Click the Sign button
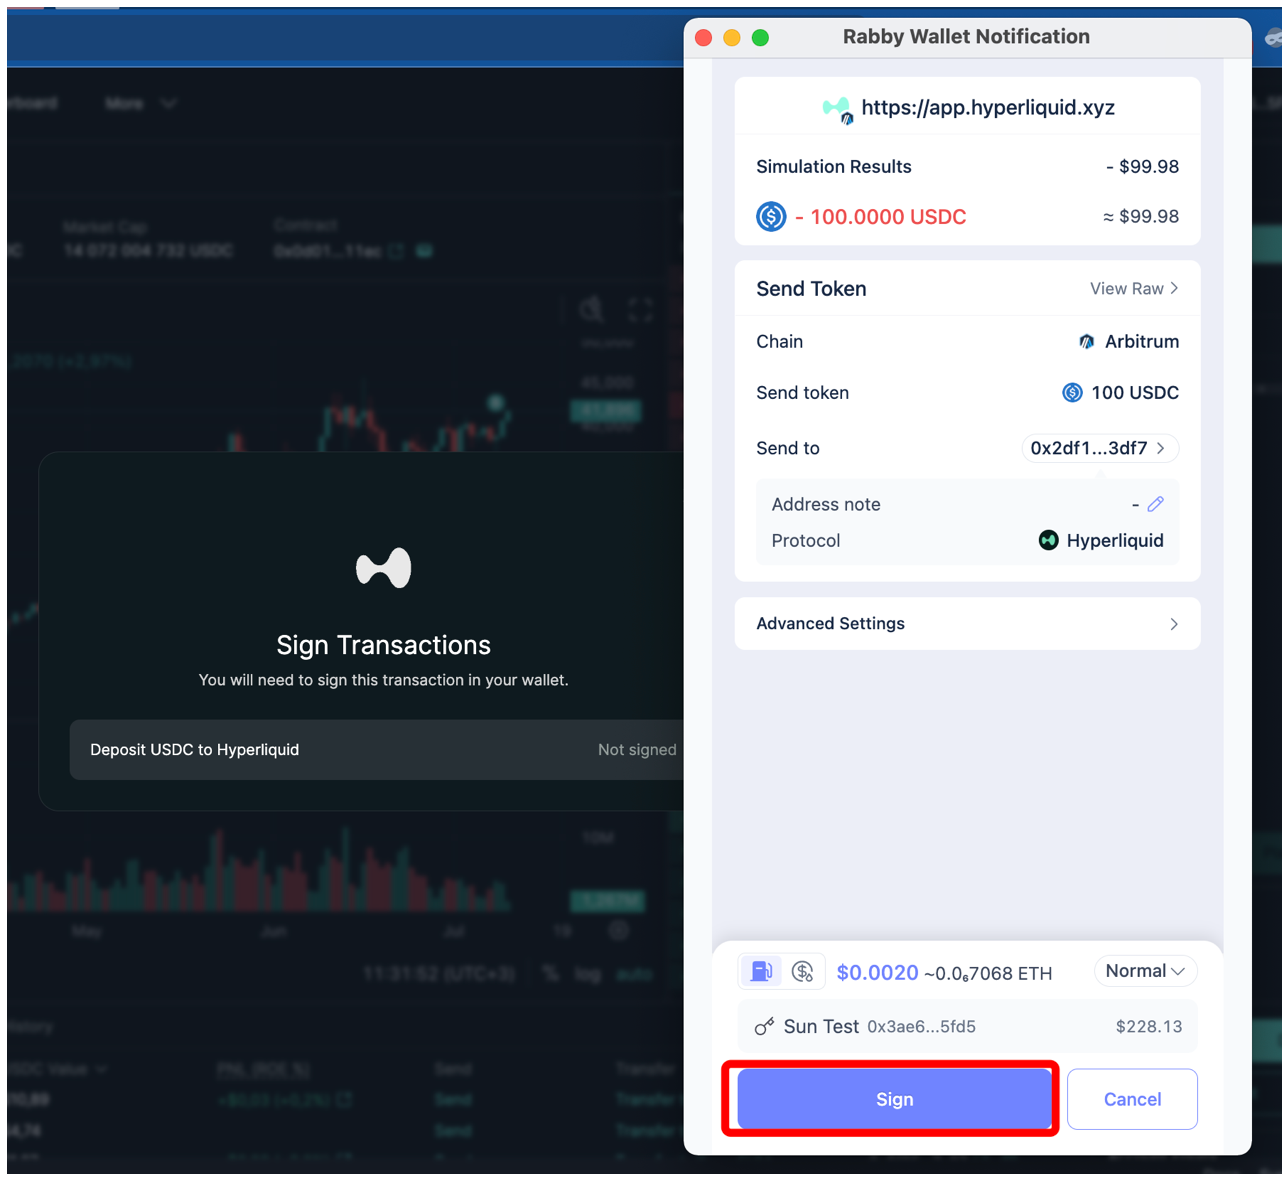 pyautogui.click(x=893, y=1099)
